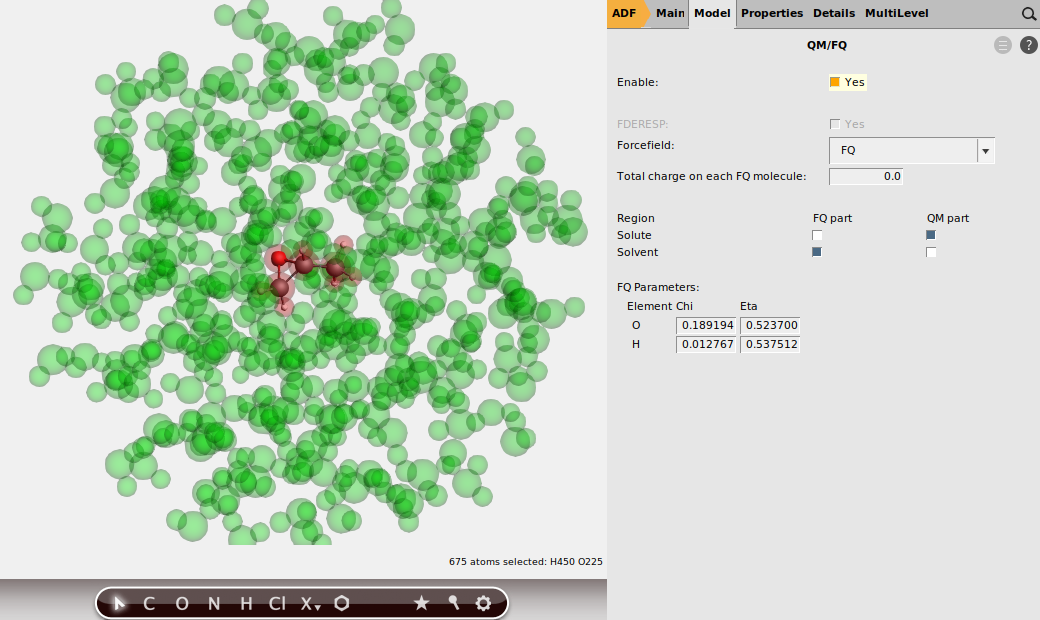Screen dimensions: 1040x620
Task: Uncheck the FQ part for Solvent
Action: click(816, 252)
